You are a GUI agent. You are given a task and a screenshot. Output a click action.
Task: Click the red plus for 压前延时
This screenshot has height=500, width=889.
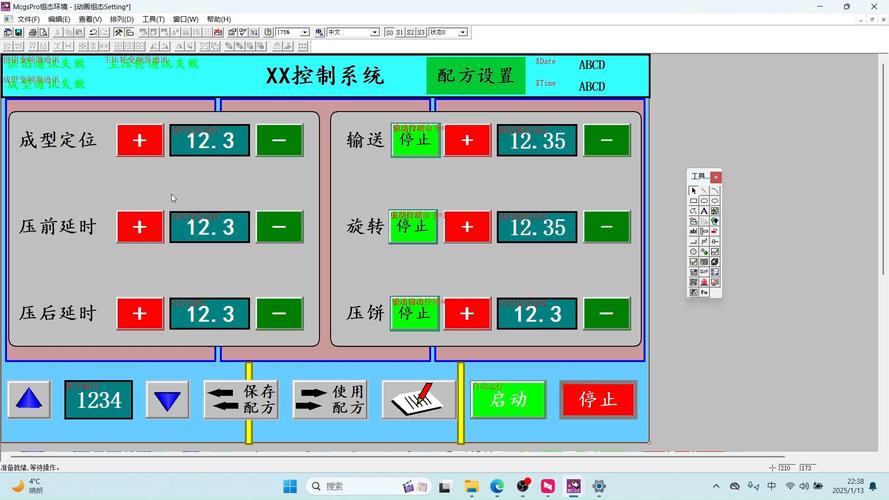139,227
